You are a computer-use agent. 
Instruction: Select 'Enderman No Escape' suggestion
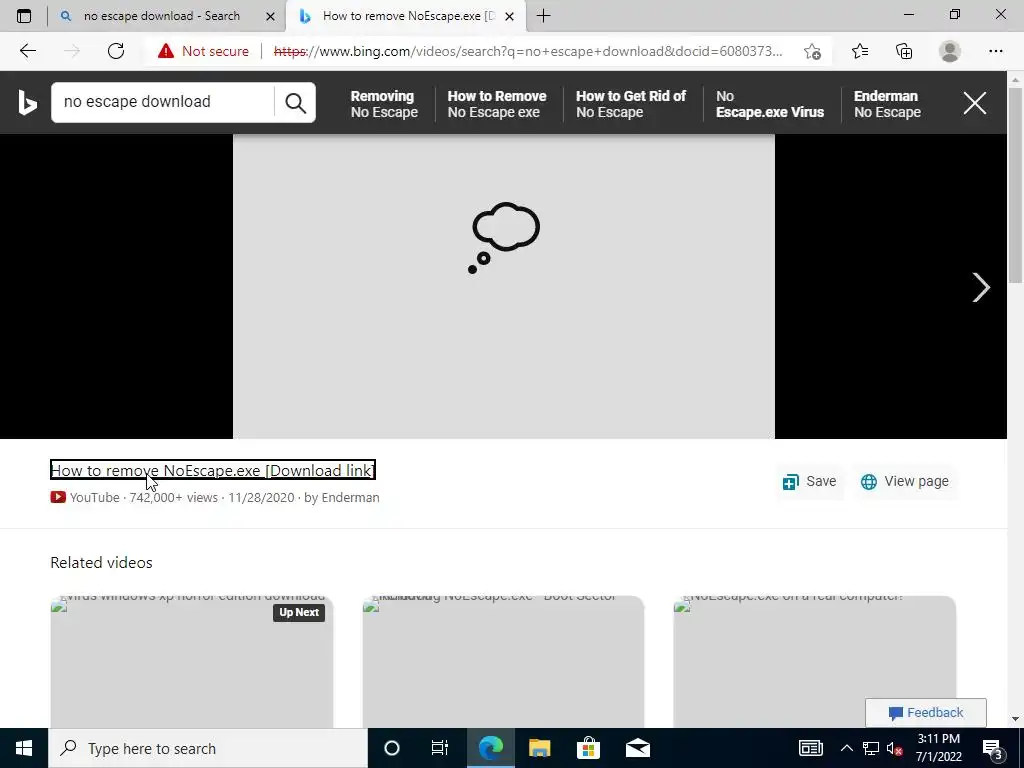(x=887, y=104)
